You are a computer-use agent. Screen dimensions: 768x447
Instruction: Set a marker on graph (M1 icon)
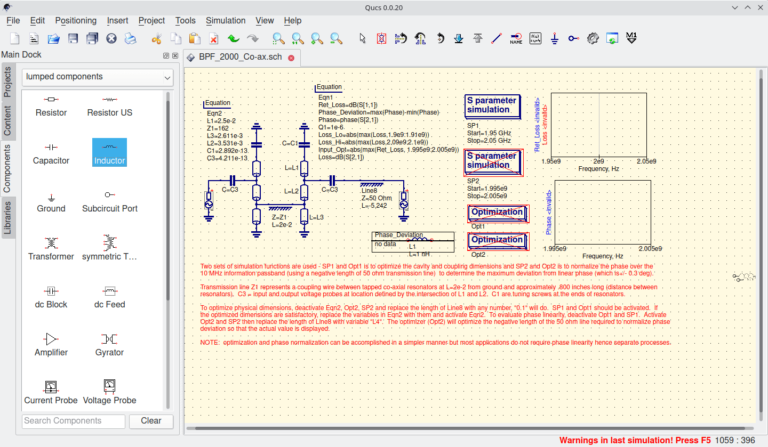click(x=631, y=38)
